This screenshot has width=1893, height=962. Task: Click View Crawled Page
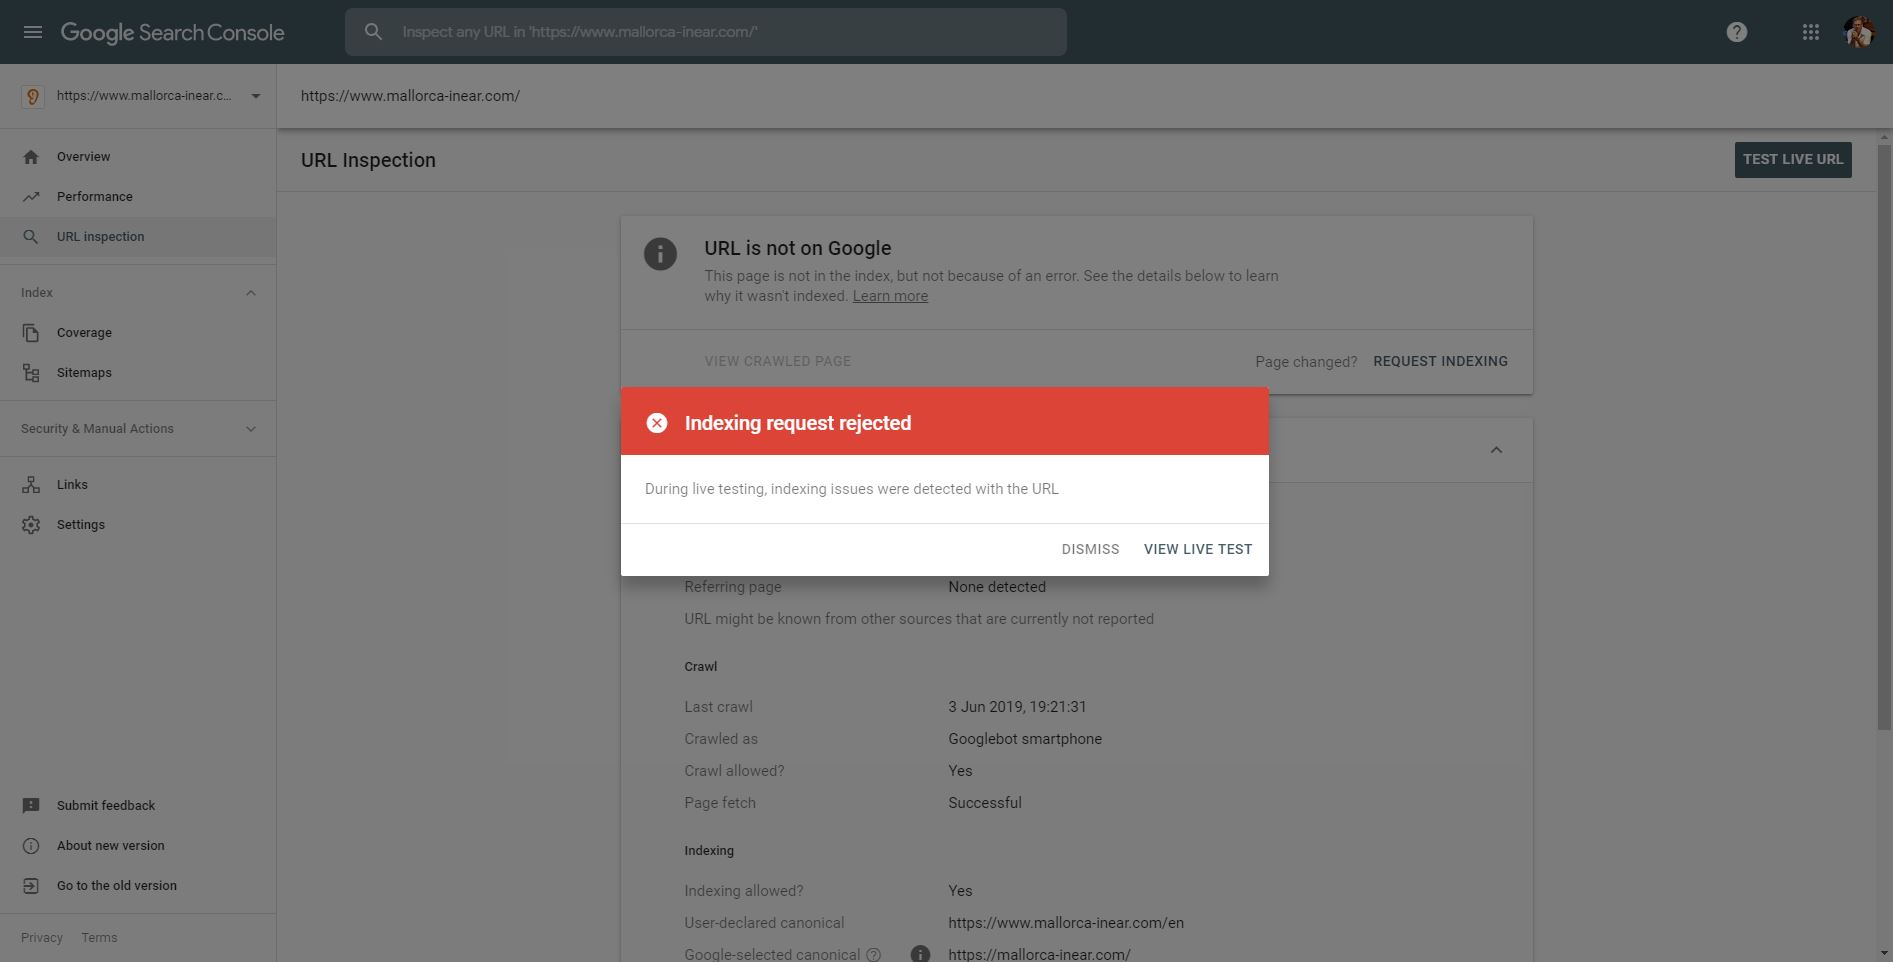(x=778, y=361)
